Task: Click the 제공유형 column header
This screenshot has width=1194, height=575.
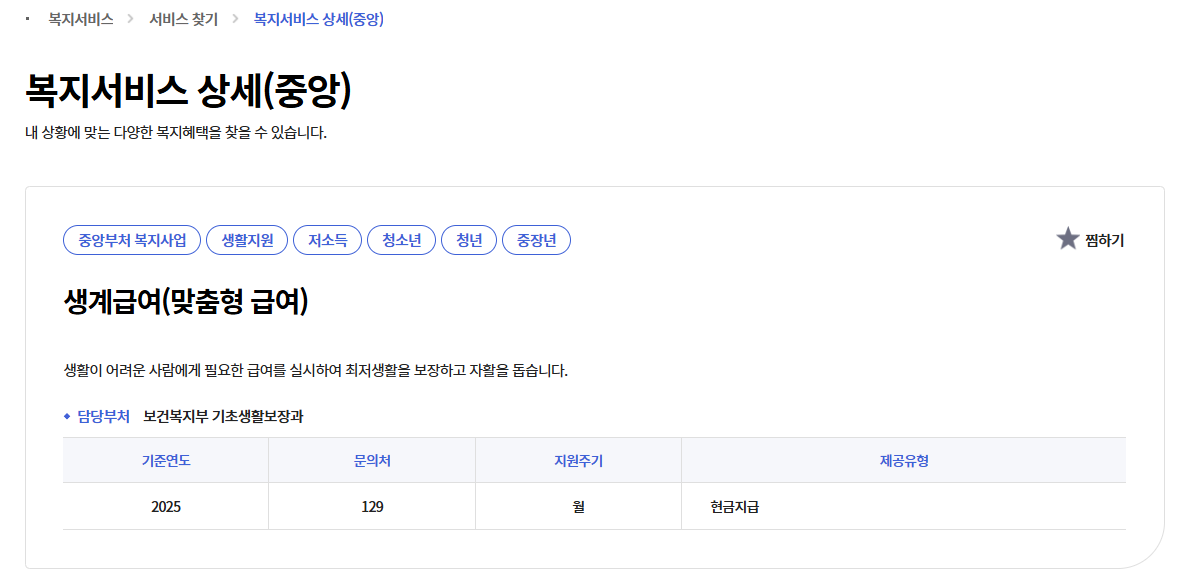Action: point(904,461)
